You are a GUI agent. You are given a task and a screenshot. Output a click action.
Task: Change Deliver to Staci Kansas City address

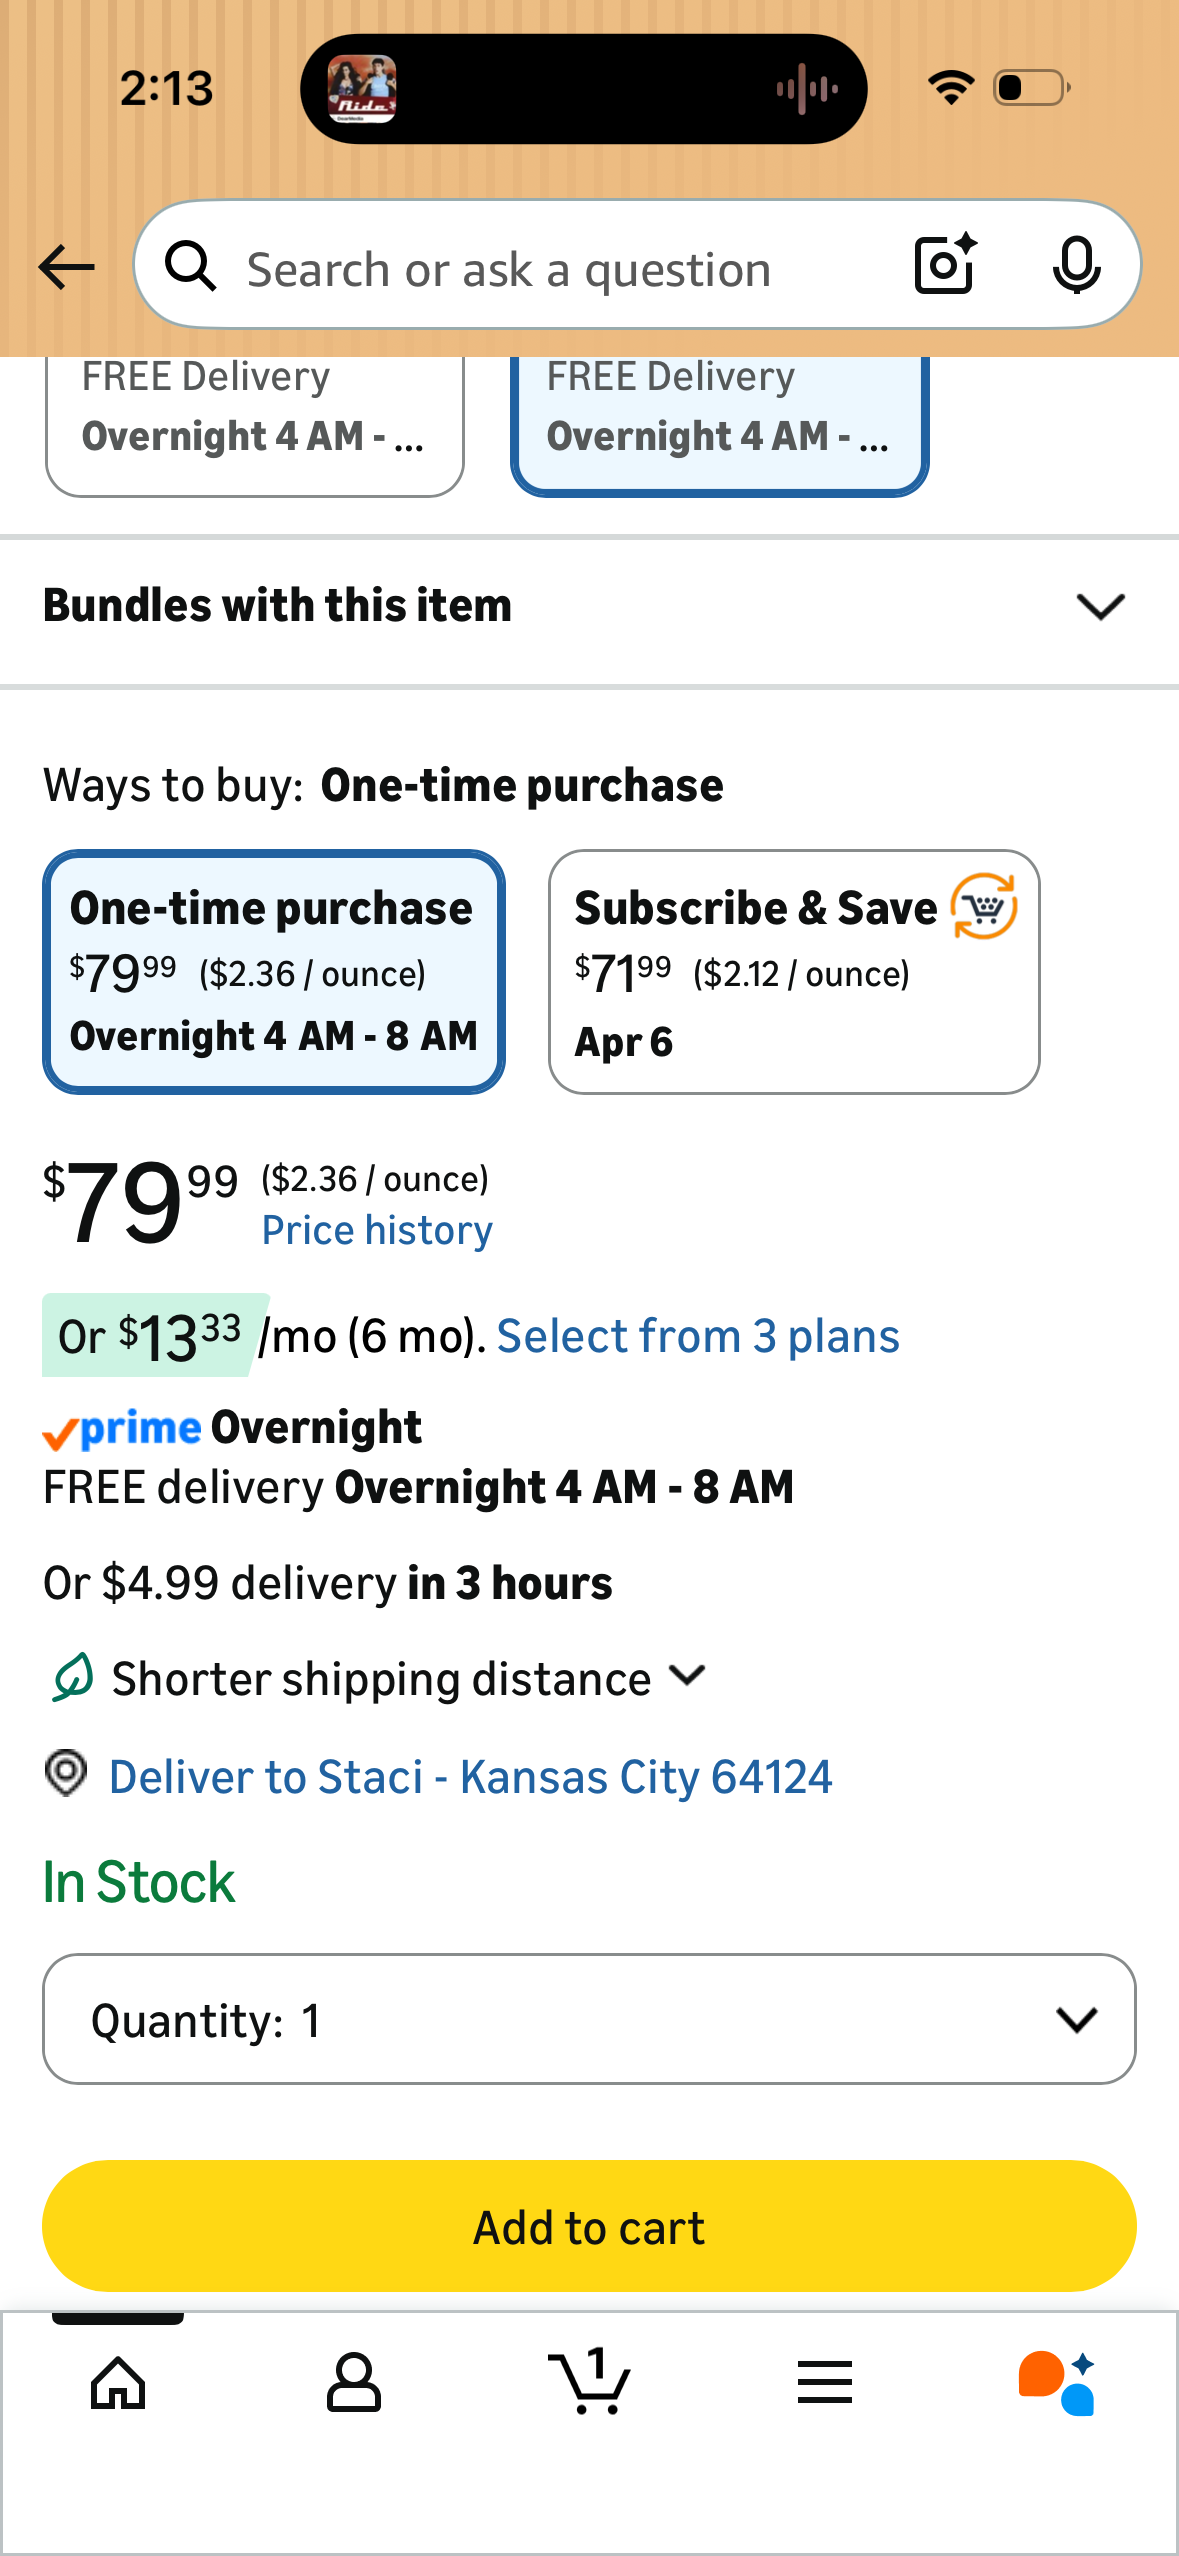click(x=470, y=1777)
